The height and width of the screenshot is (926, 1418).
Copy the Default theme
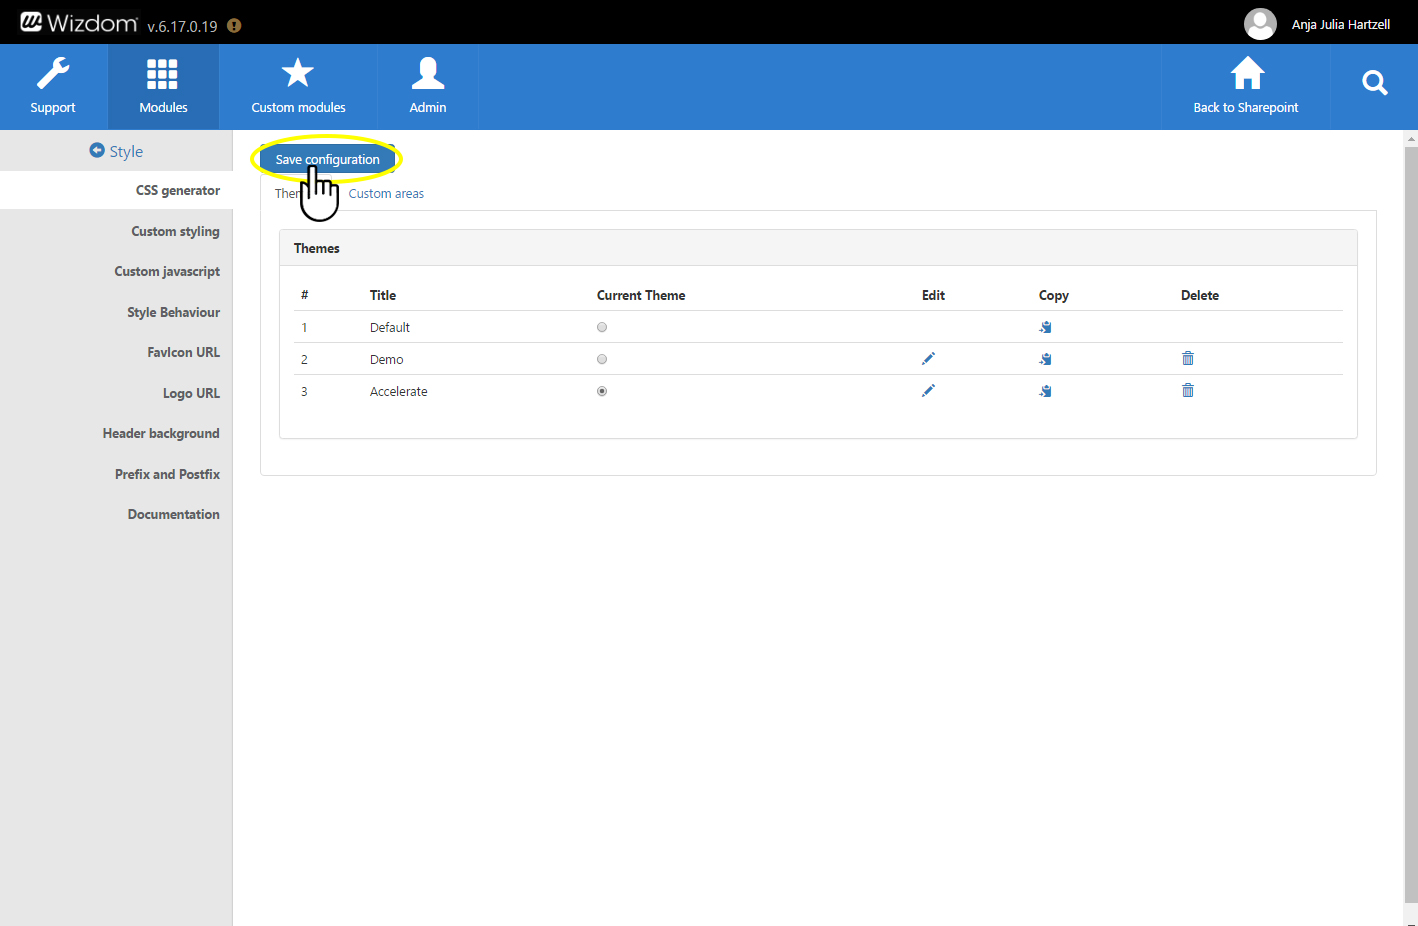pyautogui.click(x=1045, y=327)
